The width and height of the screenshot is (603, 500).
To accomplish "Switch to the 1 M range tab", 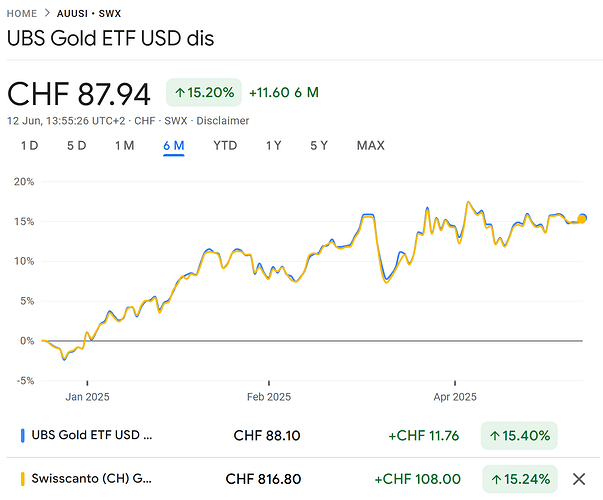I will coord(125,146).
